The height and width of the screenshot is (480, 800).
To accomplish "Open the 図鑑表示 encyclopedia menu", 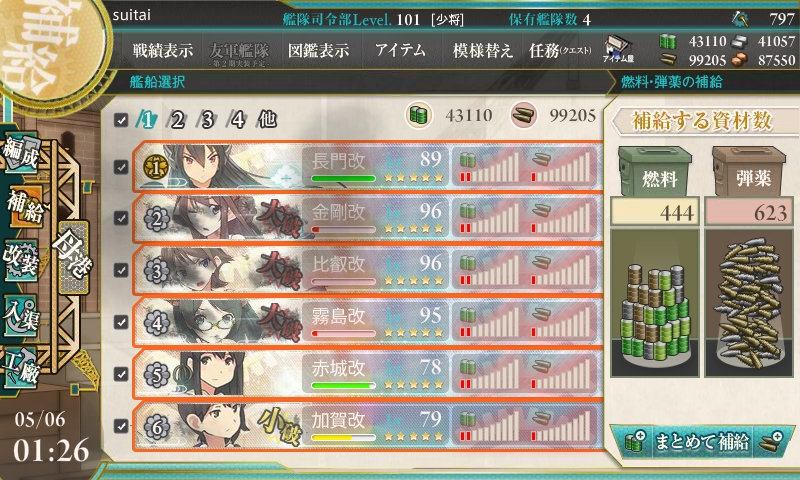I will point(319,50).
